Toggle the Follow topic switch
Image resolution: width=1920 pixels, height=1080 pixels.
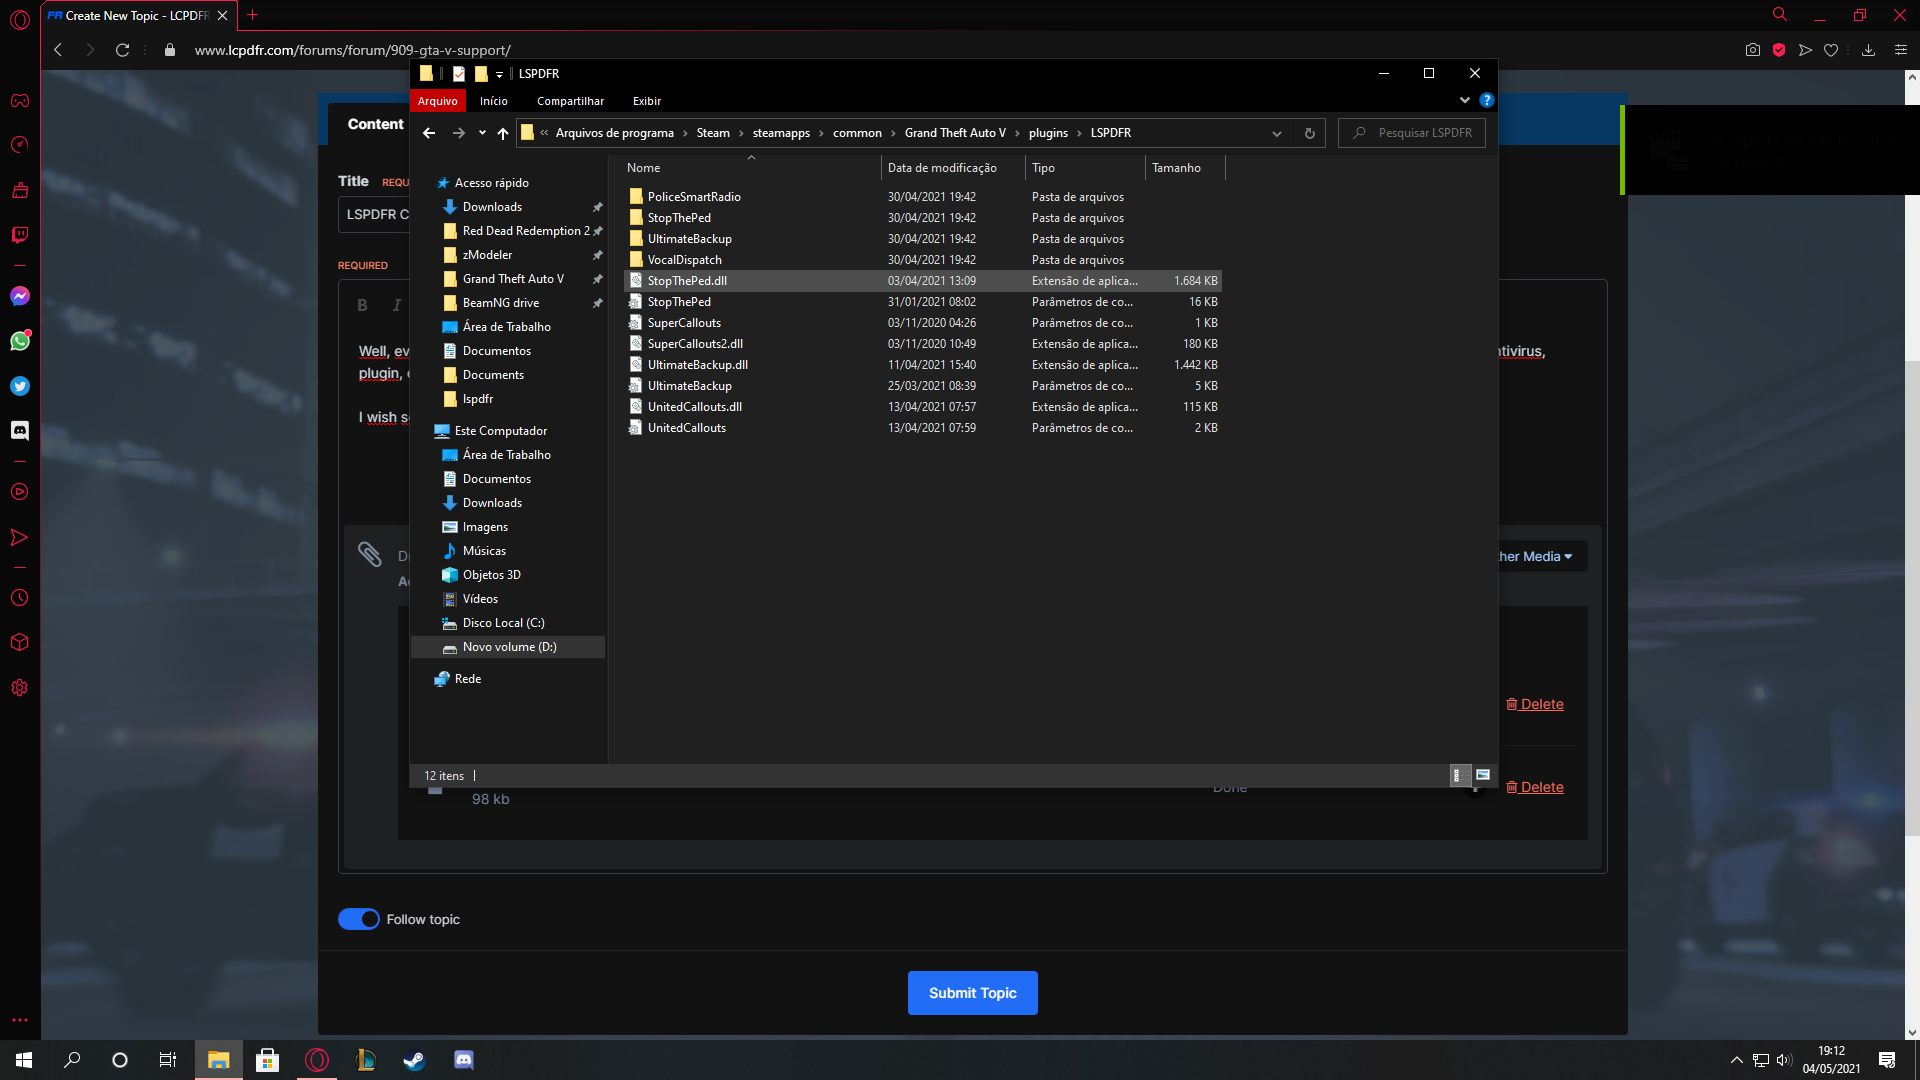(x=358, y=919)
